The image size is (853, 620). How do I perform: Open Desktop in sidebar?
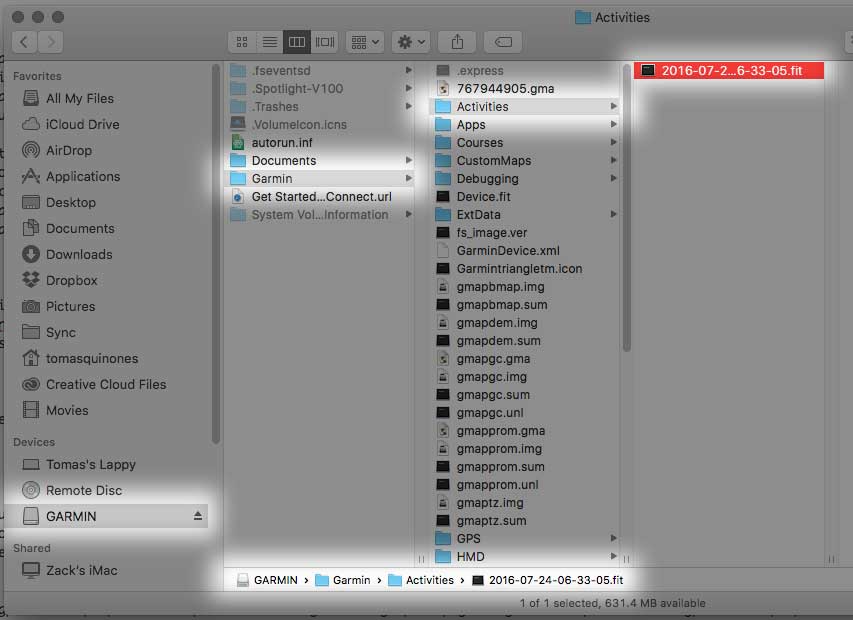coord(59,203)
